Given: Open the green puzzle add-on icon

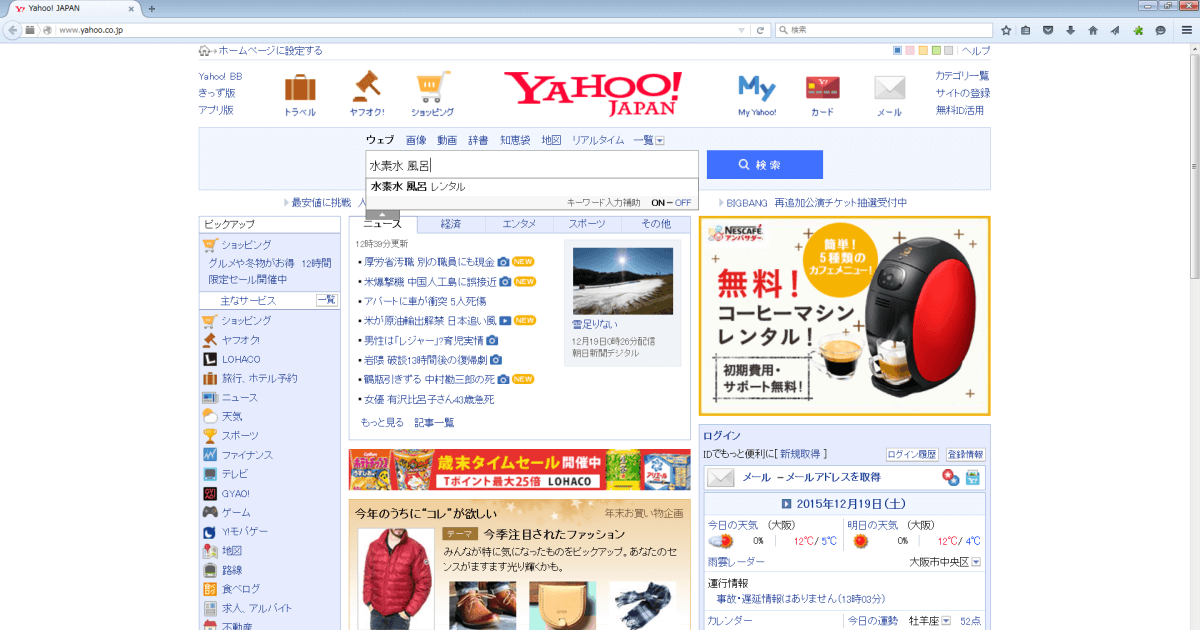Looking at the screenshot, I should tap(1138, 30).
